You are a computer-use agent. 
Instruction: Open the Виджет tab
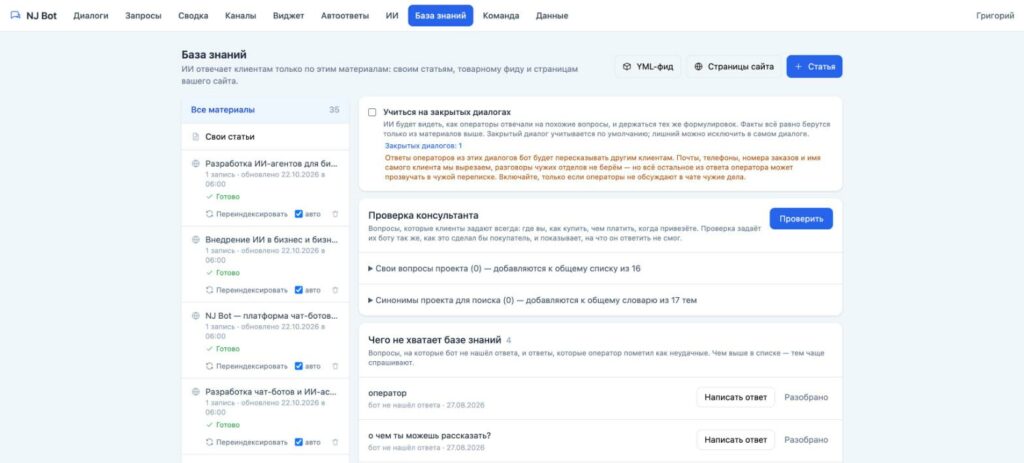click(289, 16)
